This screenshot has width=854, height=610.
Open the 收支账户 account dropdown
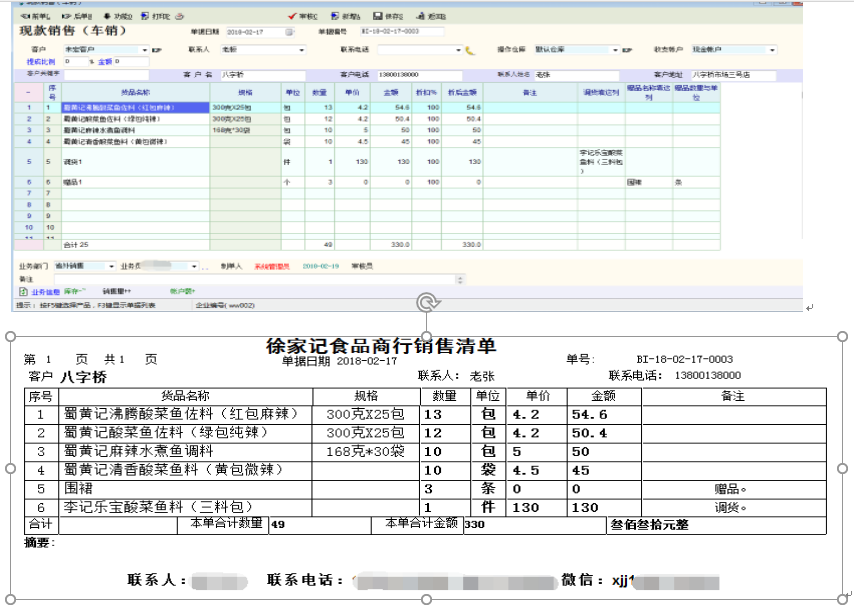coord(776,49)
